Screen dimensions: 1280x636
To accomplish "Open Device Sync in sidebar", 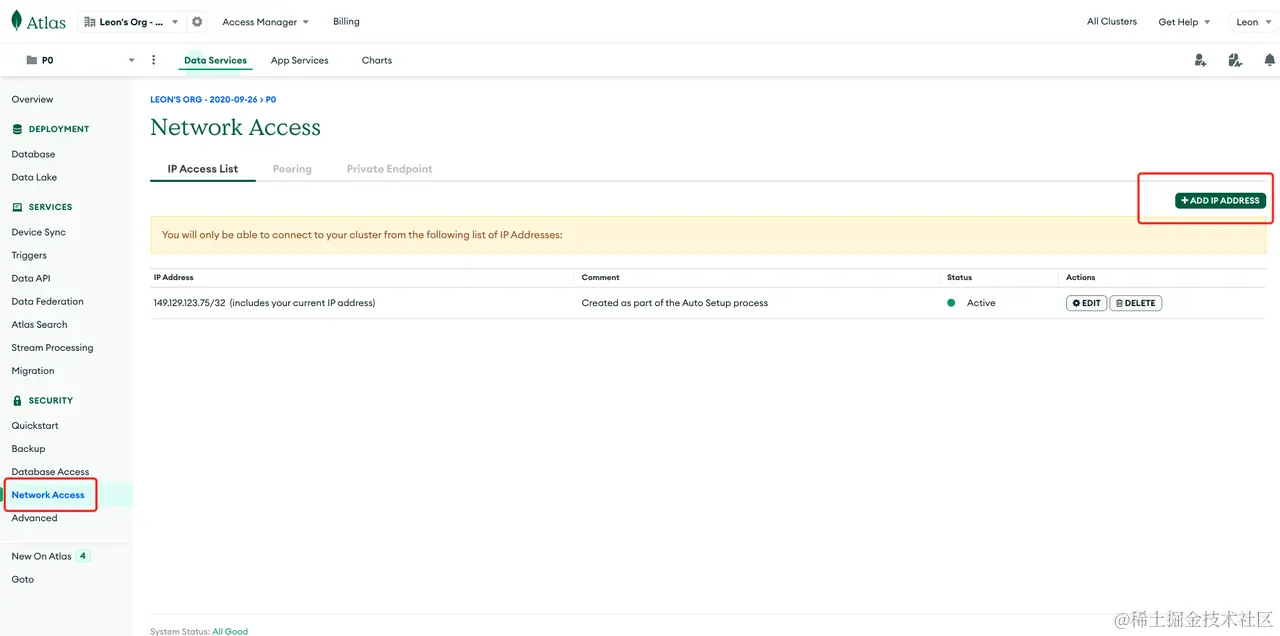I will click(x=38, y=232).
